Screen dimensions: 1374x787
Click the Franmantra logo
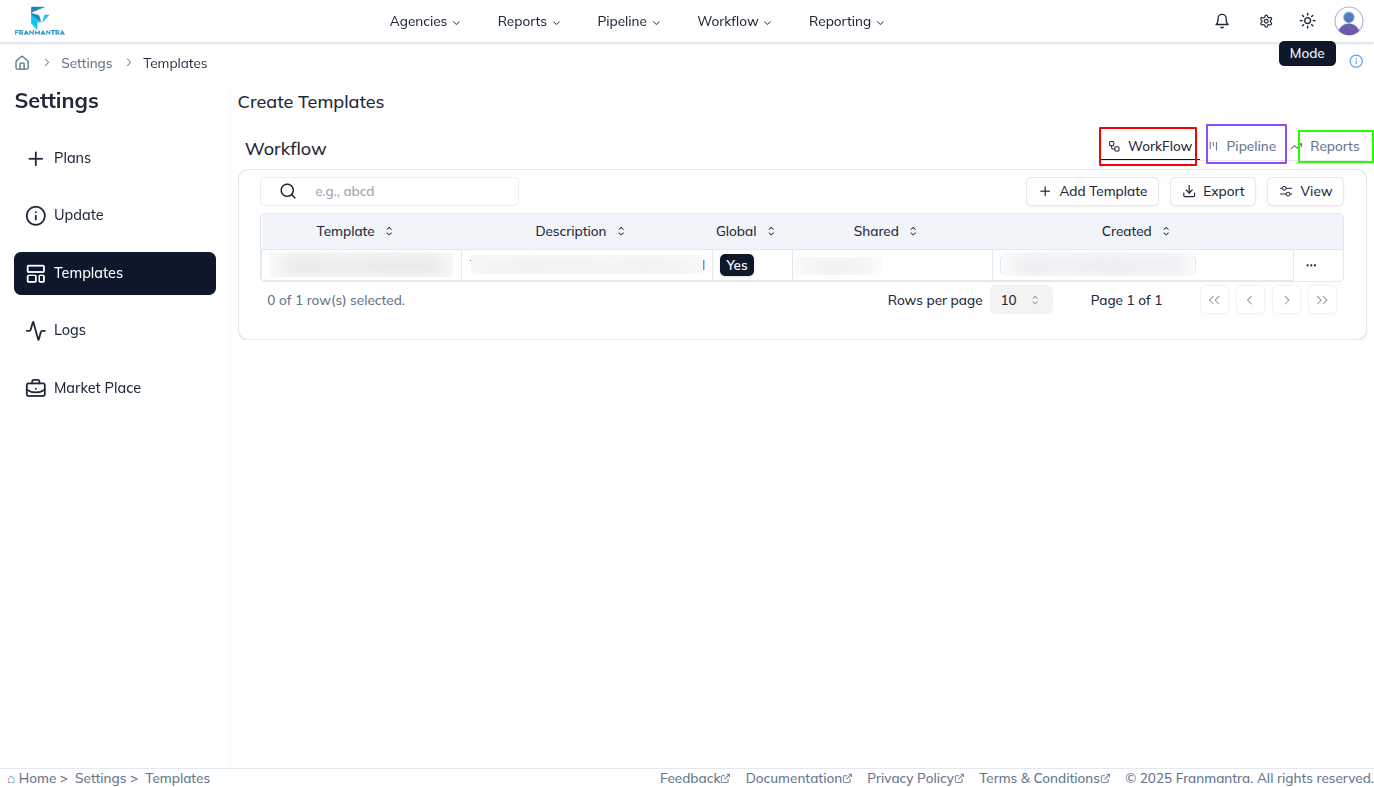(x=40, y=21)
